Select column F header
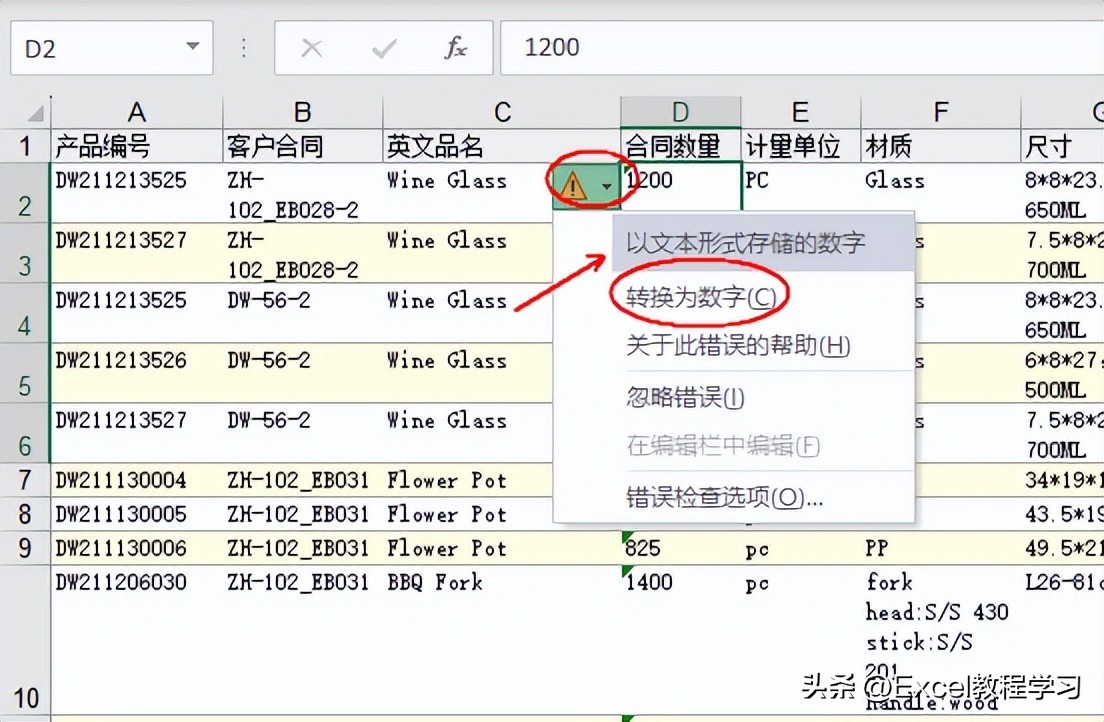Image resolution: width=1104 pixels, height=722 pixels. click(x=941, y=112)
